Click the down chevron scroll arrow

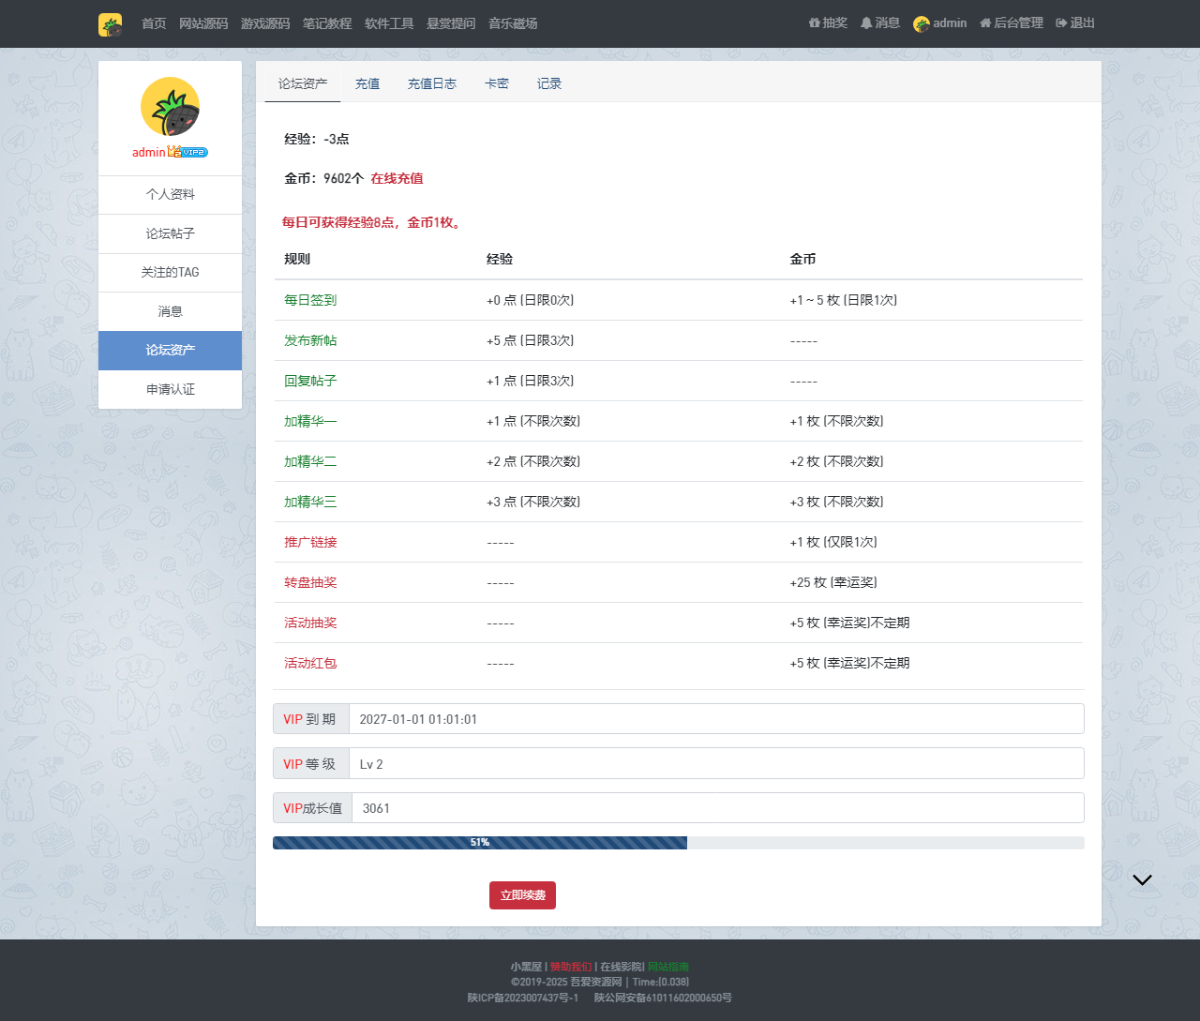click(x=1142, y=880)
